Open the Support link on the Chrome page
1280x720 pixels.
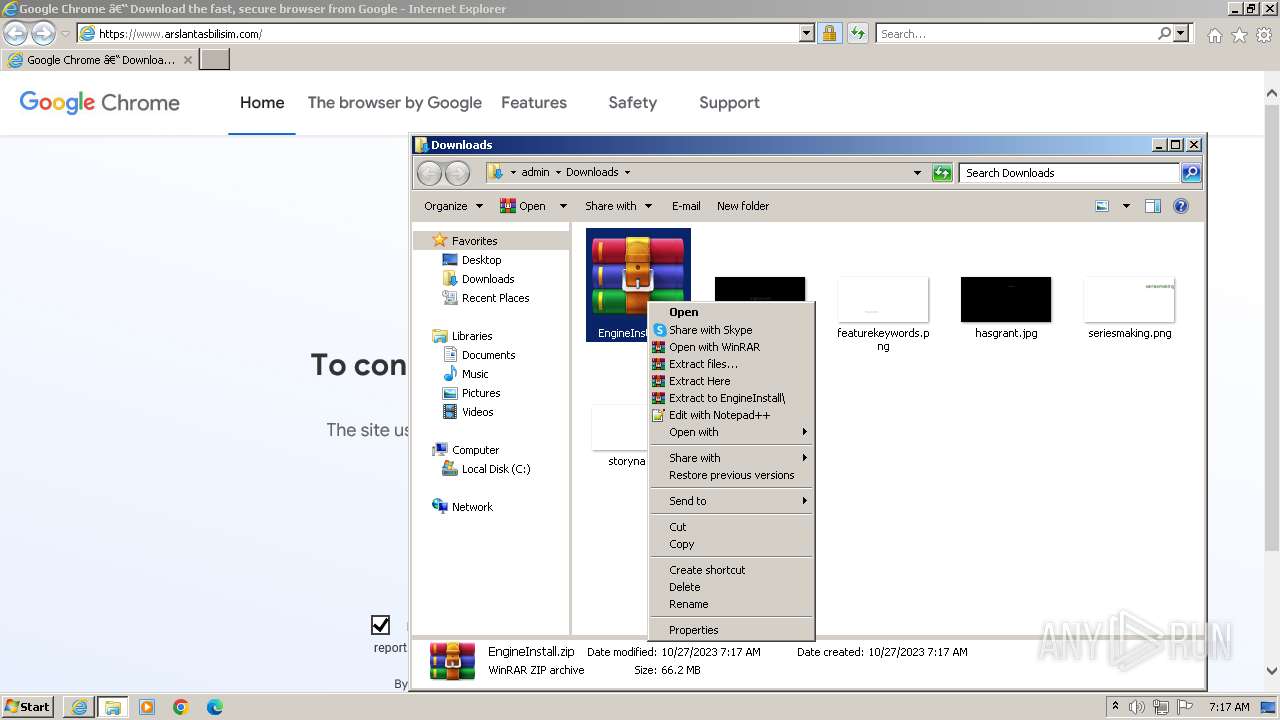[729, 102]
